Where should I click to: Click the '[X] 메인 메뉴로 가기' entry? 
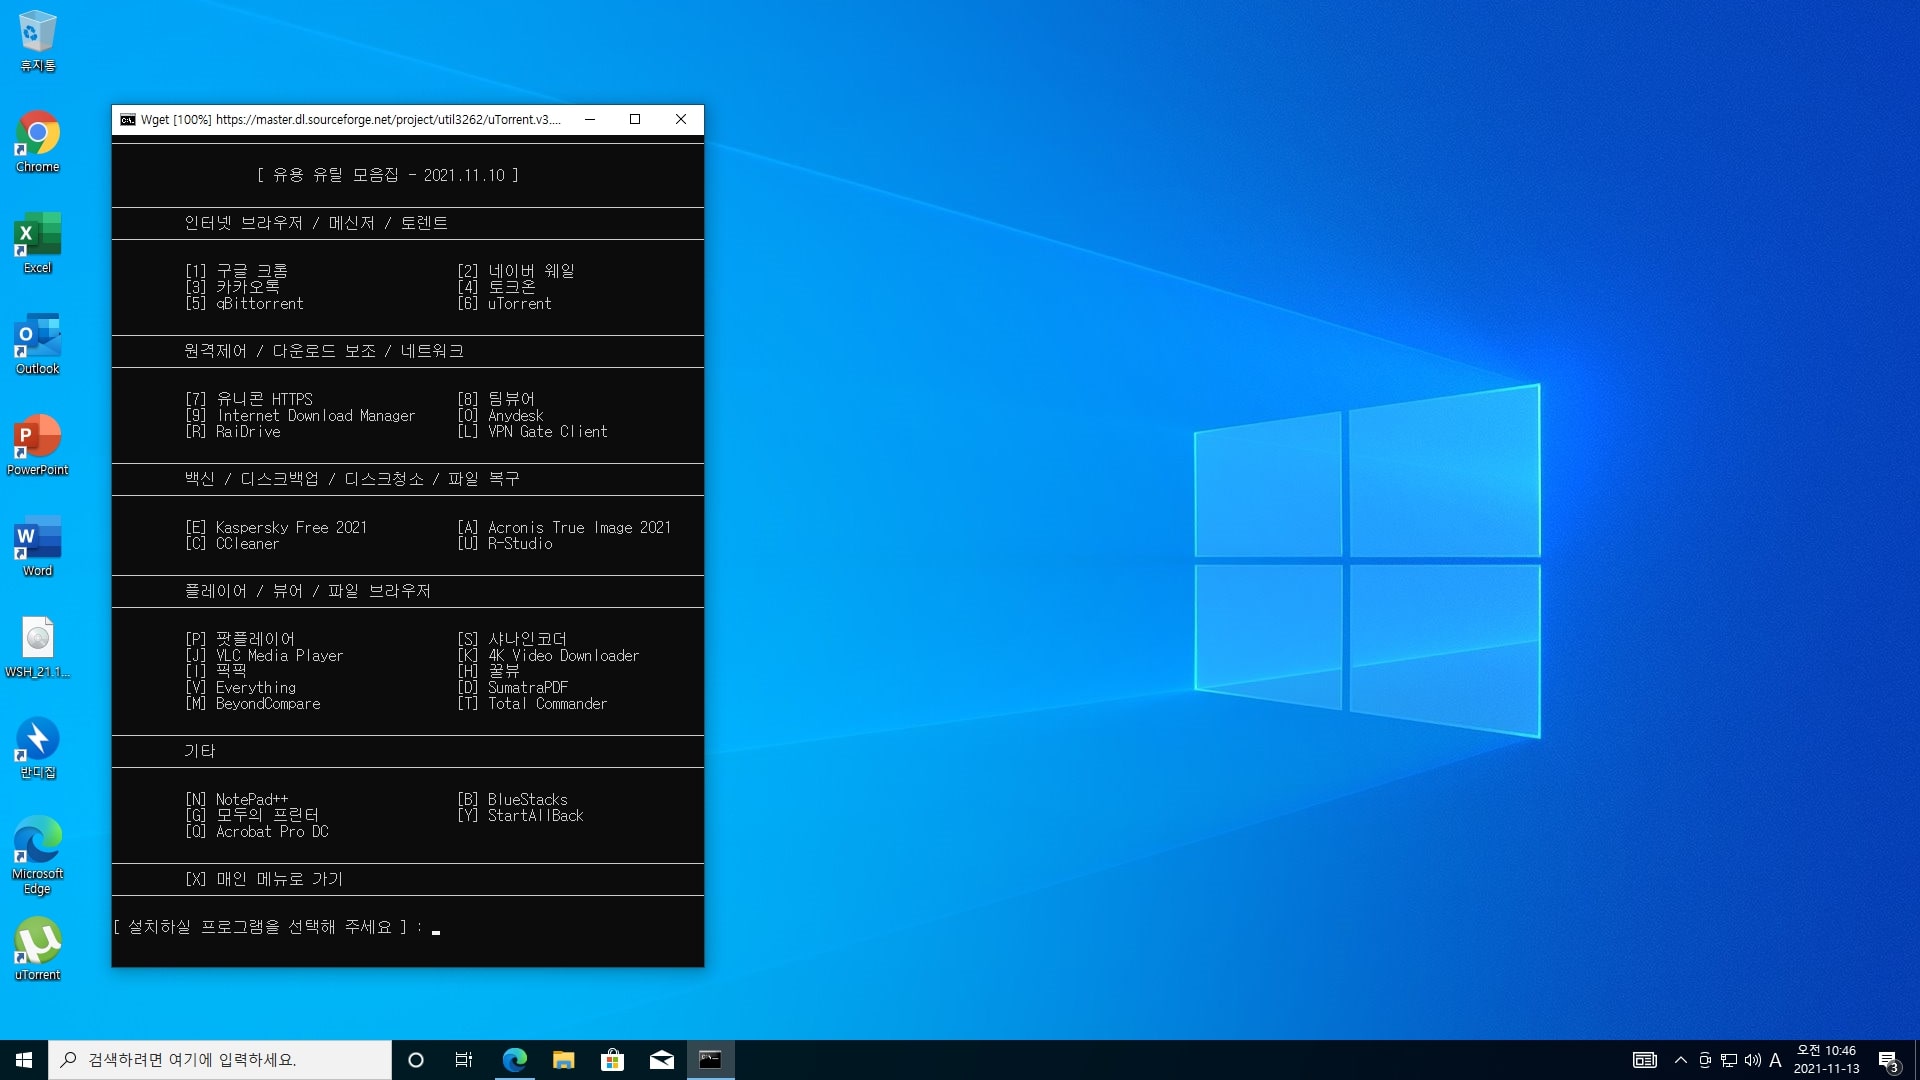point(264,879)
